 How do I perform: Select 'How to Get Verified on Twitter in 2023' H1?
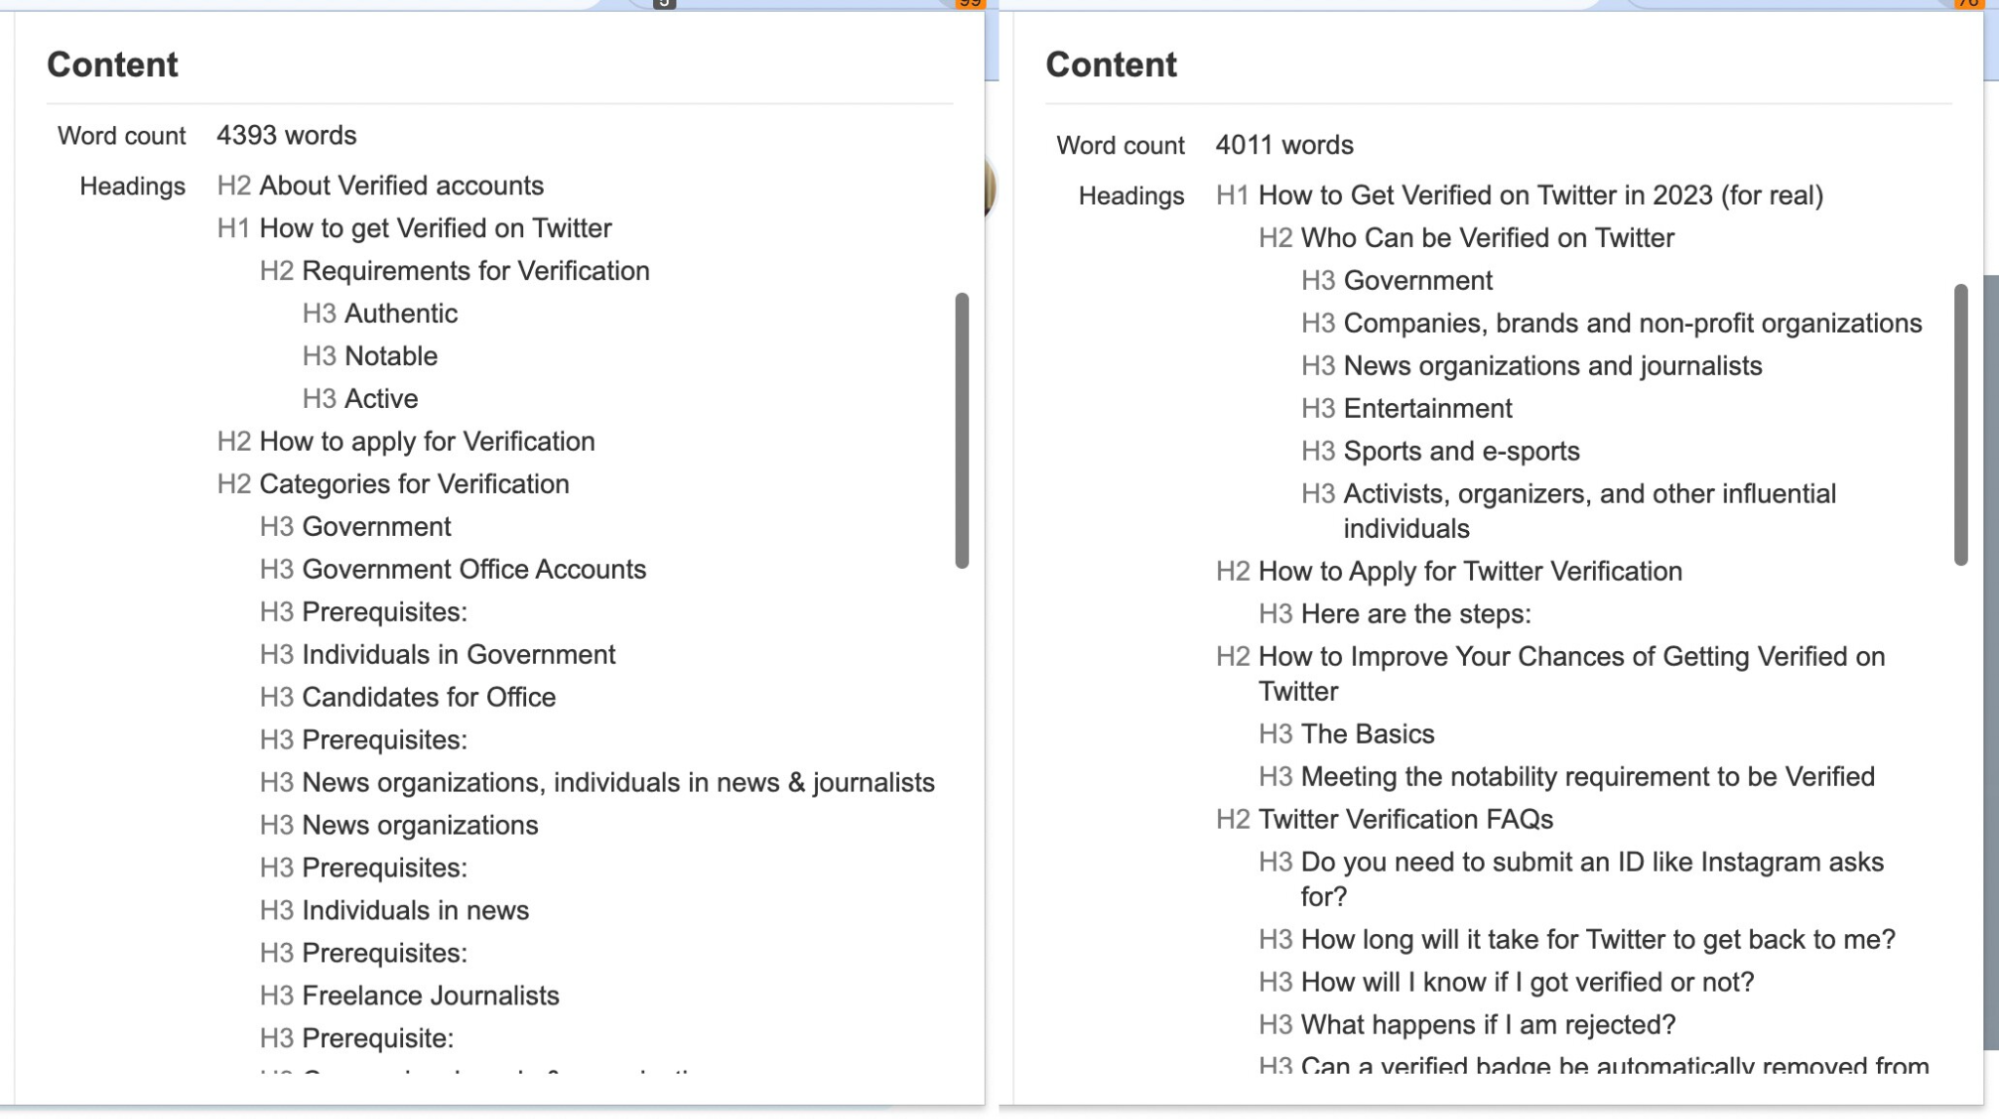pyautogui.click(x=1541, y=196)
